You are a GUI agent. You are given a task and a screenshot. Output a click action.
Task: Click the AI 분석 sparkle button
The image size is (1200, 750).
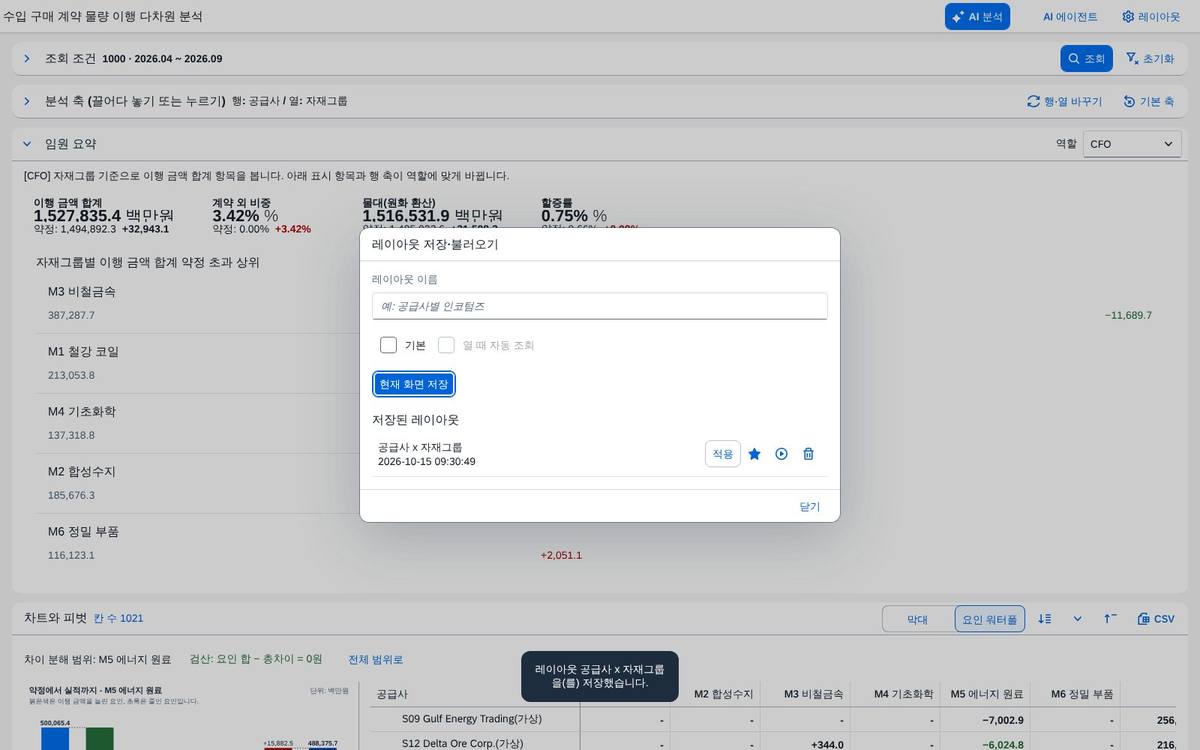(977, 17)
